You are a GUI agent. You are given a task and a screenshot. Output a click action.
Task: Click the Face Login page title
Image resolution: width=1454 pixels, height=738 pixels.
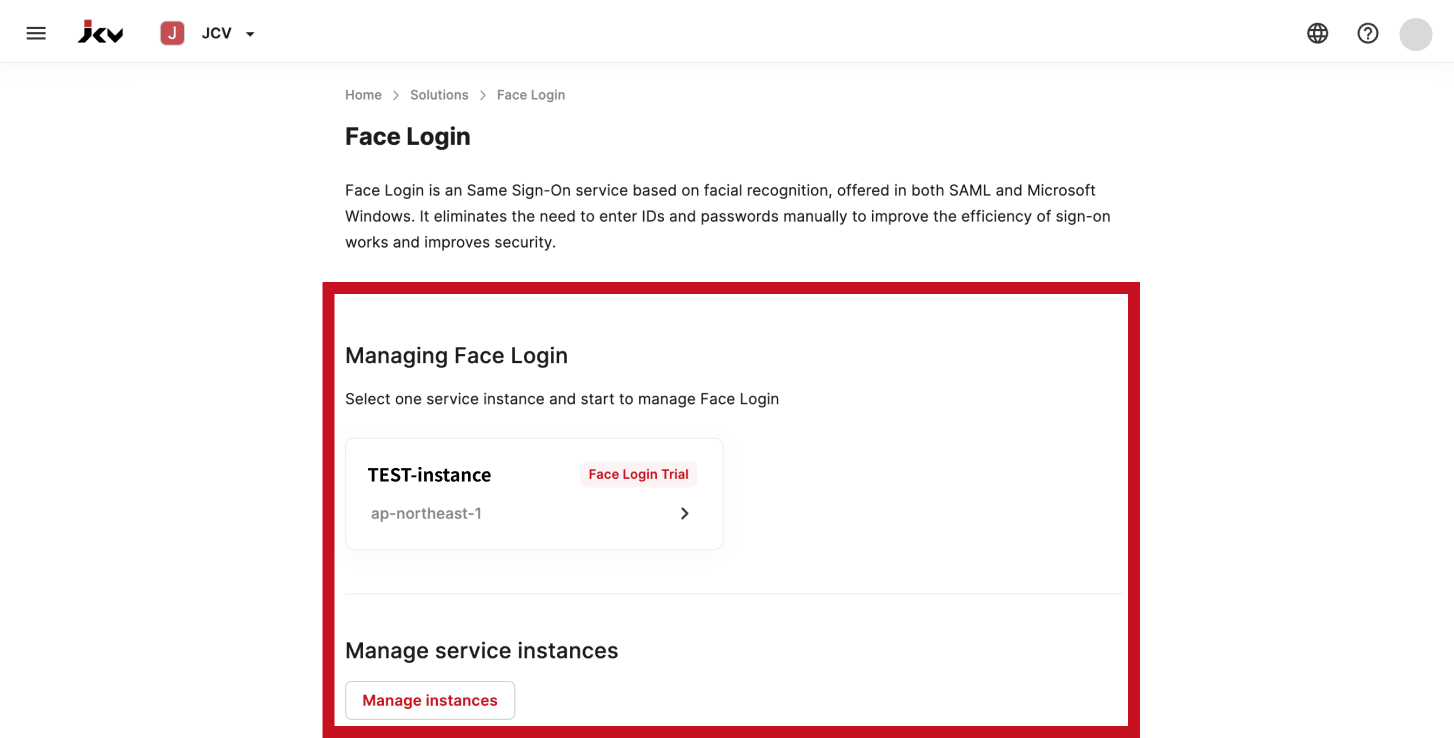click(408, 136)
